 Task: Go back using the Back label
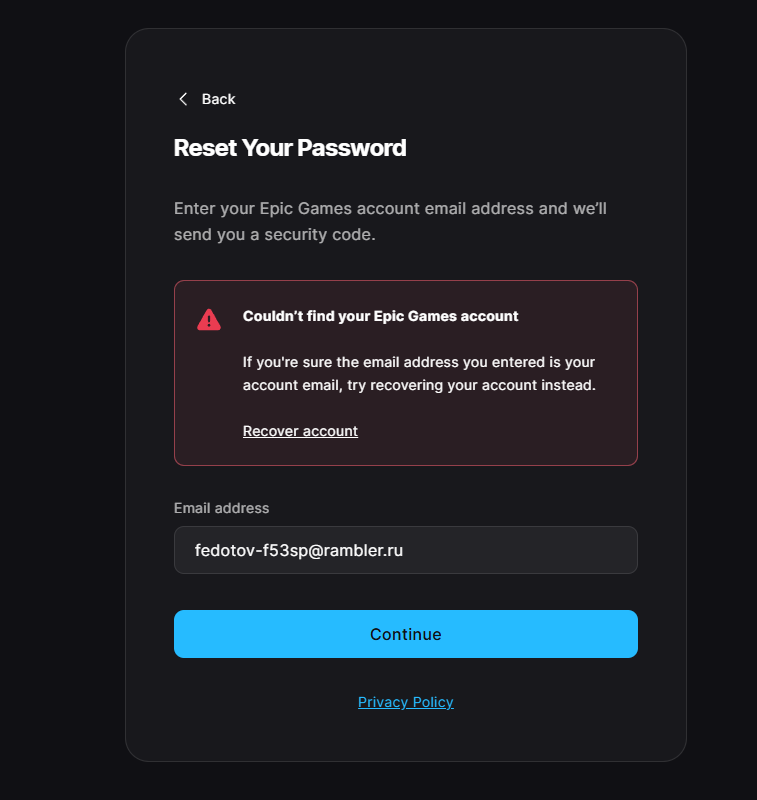pos(218,99)
